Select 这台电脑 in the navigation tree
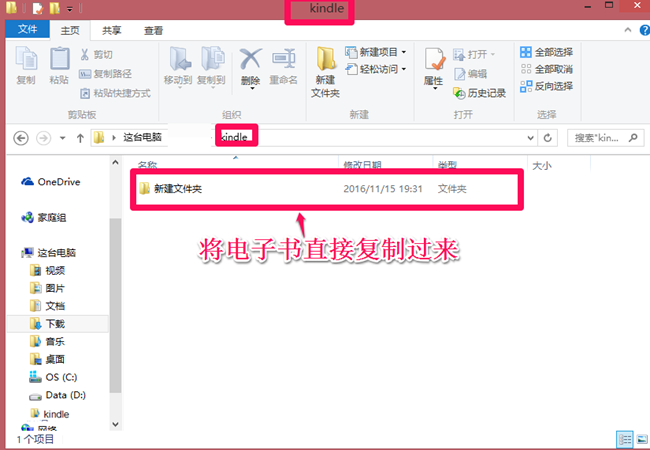 tap(49, 253)
